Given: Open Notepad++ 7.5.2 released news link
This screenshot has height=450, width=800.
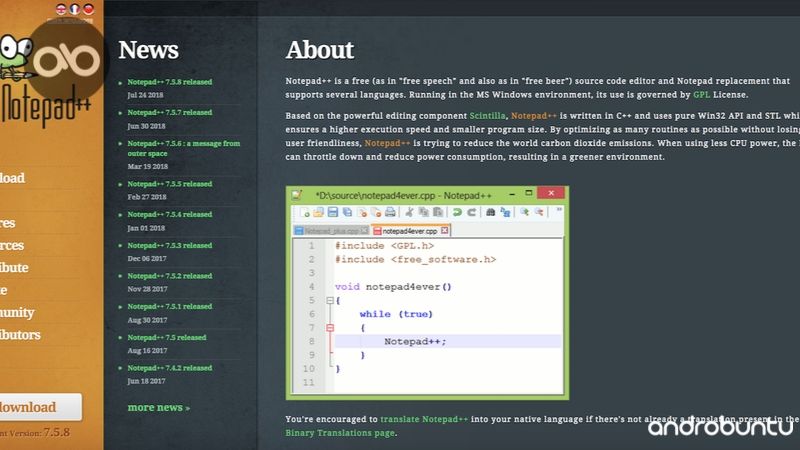Looking at the screenshot, I should point(169,276).
